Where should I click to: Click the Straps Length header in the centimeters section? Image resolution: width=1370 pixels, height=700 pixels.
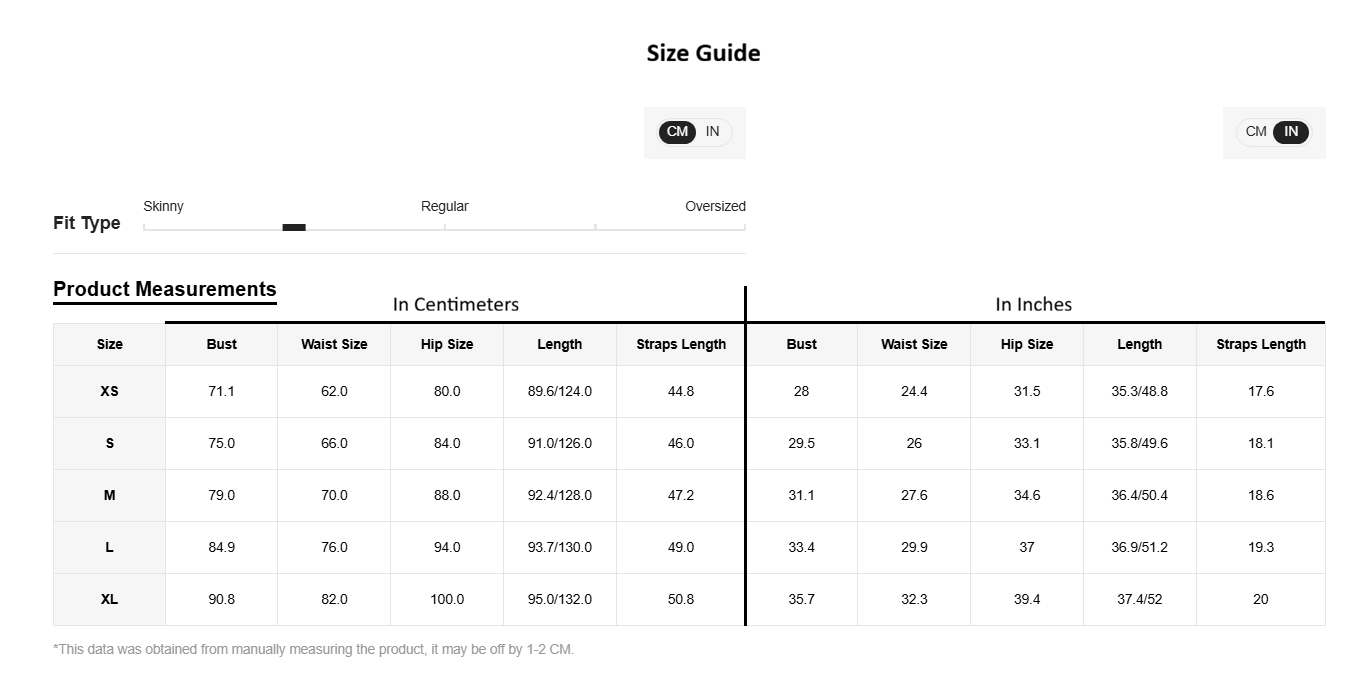pos(681,344)
